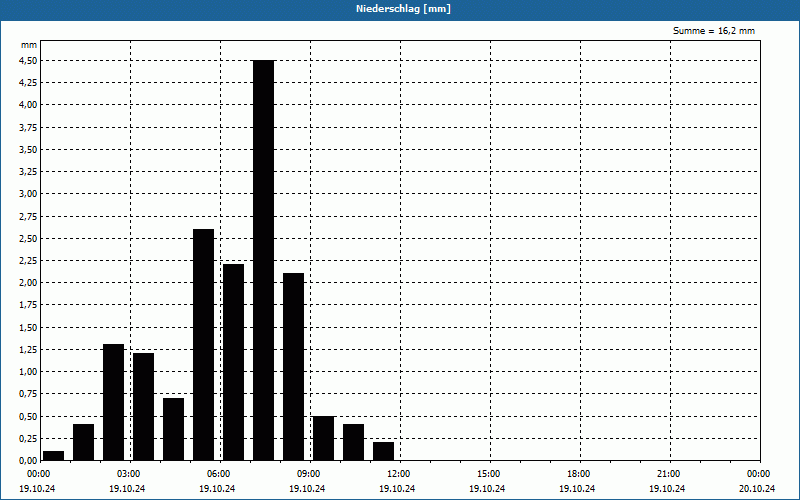Select the 'Summe = 16,2 mm' total label
The height and width of the screenshot is (500, 800).
point(714,31)
